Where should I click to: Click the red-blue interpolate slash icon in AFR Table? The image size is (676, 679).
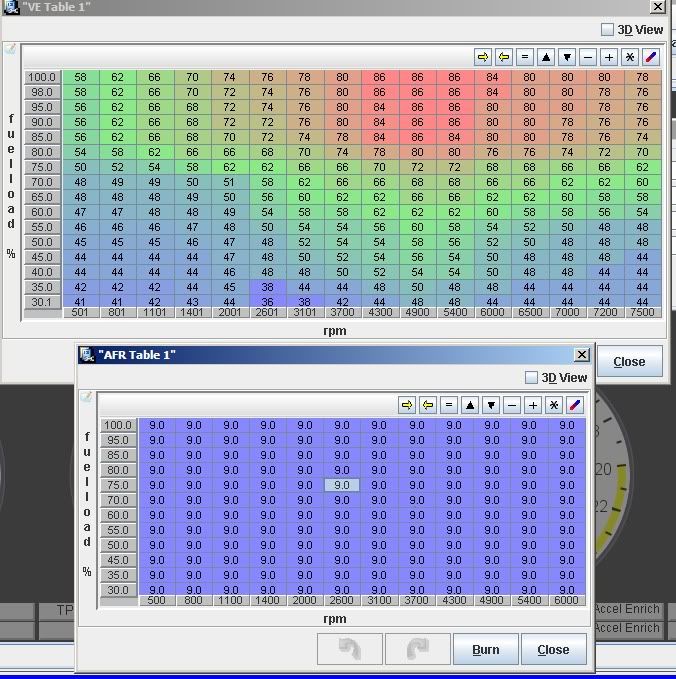575,405
